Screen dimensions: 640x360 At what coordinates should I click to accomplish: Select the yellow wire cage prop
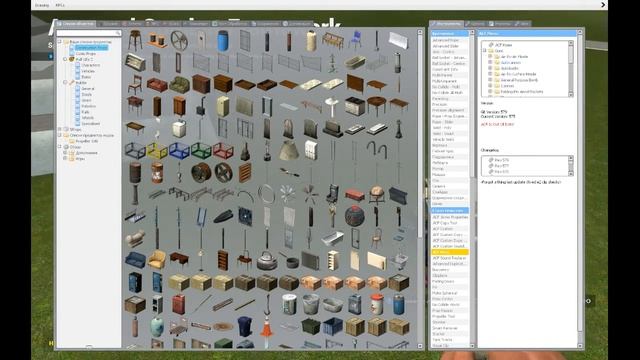coord(157,151)
